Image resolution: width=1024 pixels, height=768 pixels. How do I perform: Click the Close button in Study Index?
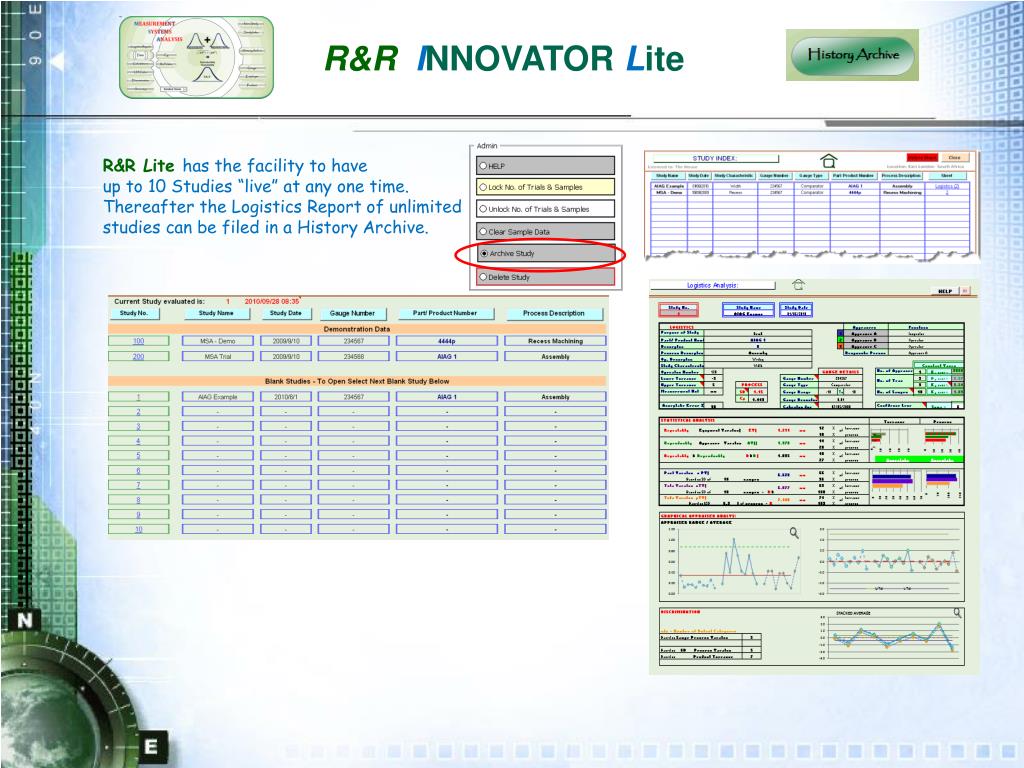click(955, 157)
